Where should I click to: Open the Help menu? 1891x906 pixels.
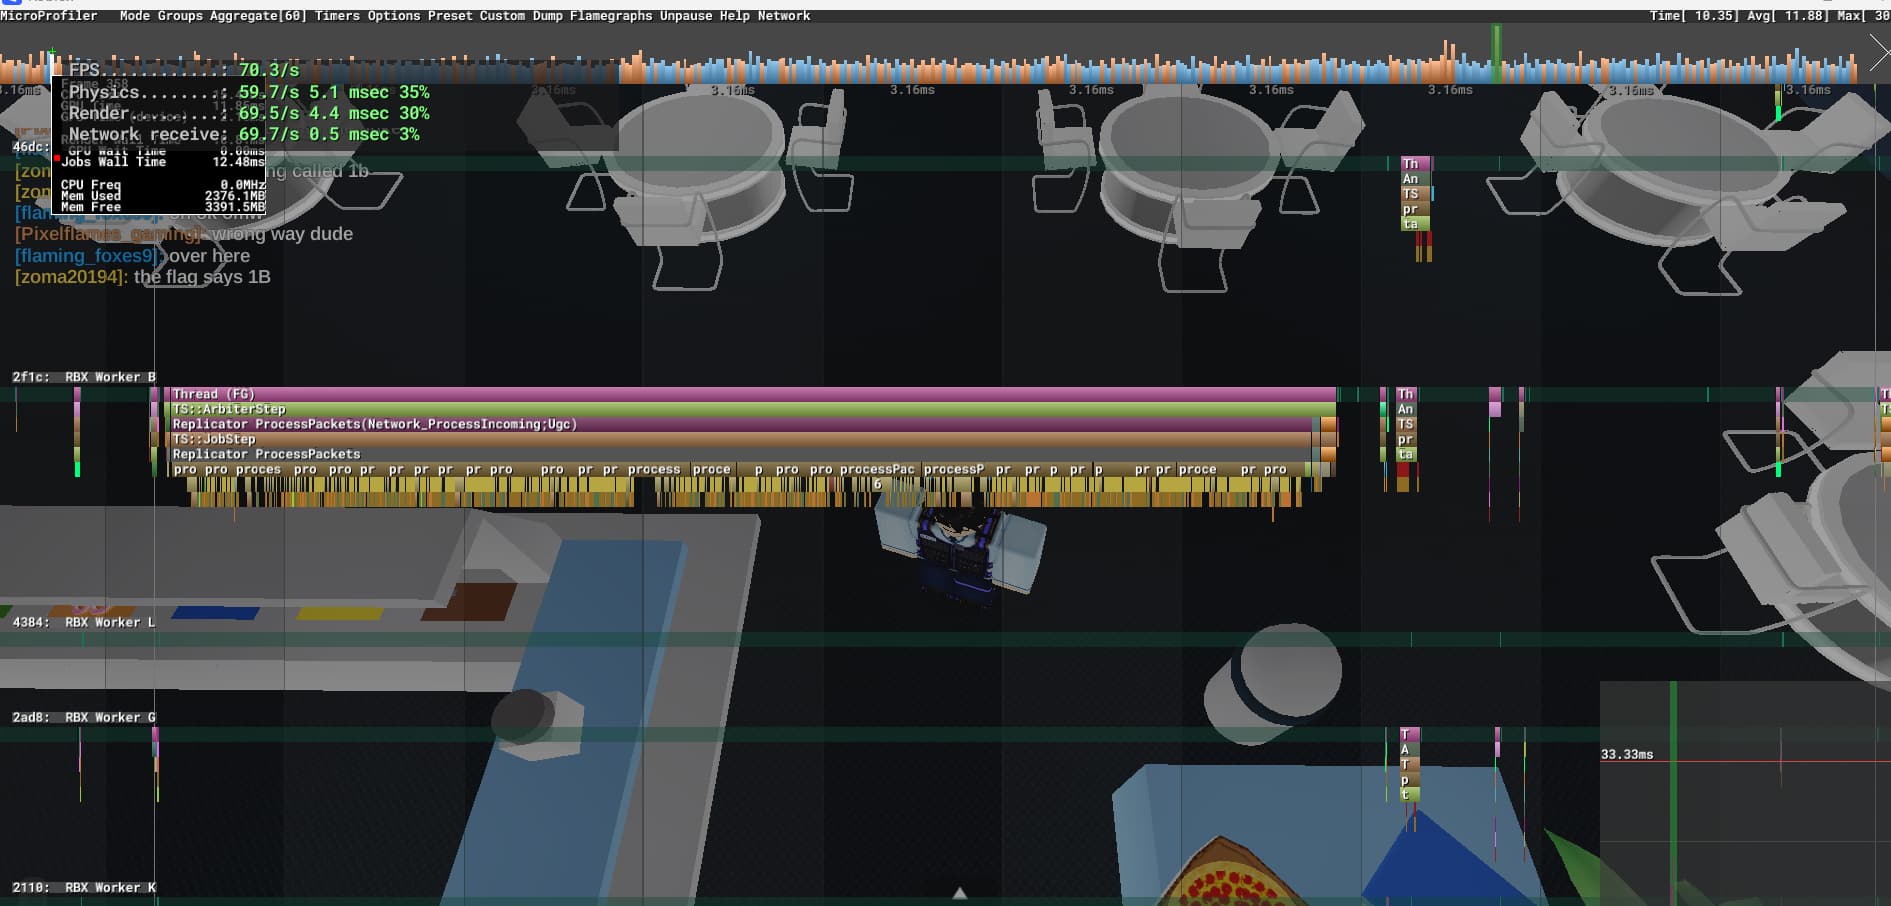point(734,16)
